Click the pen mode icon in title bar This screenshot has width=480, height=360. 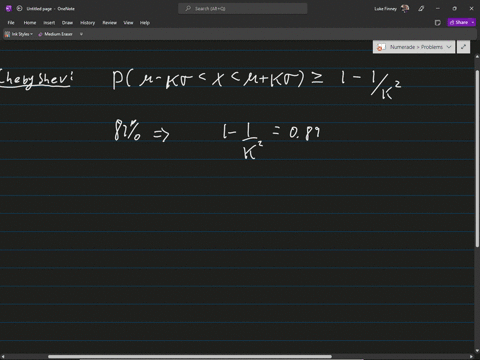[421, 9]
